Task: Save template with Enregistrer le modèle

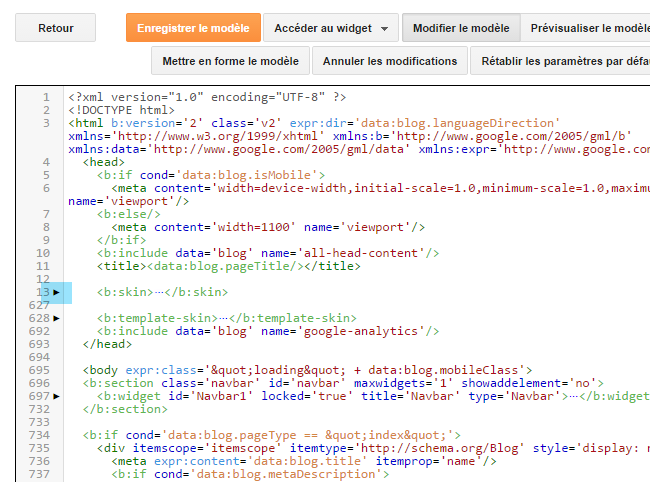Action: pyautogui.click(x=193, y=28)
